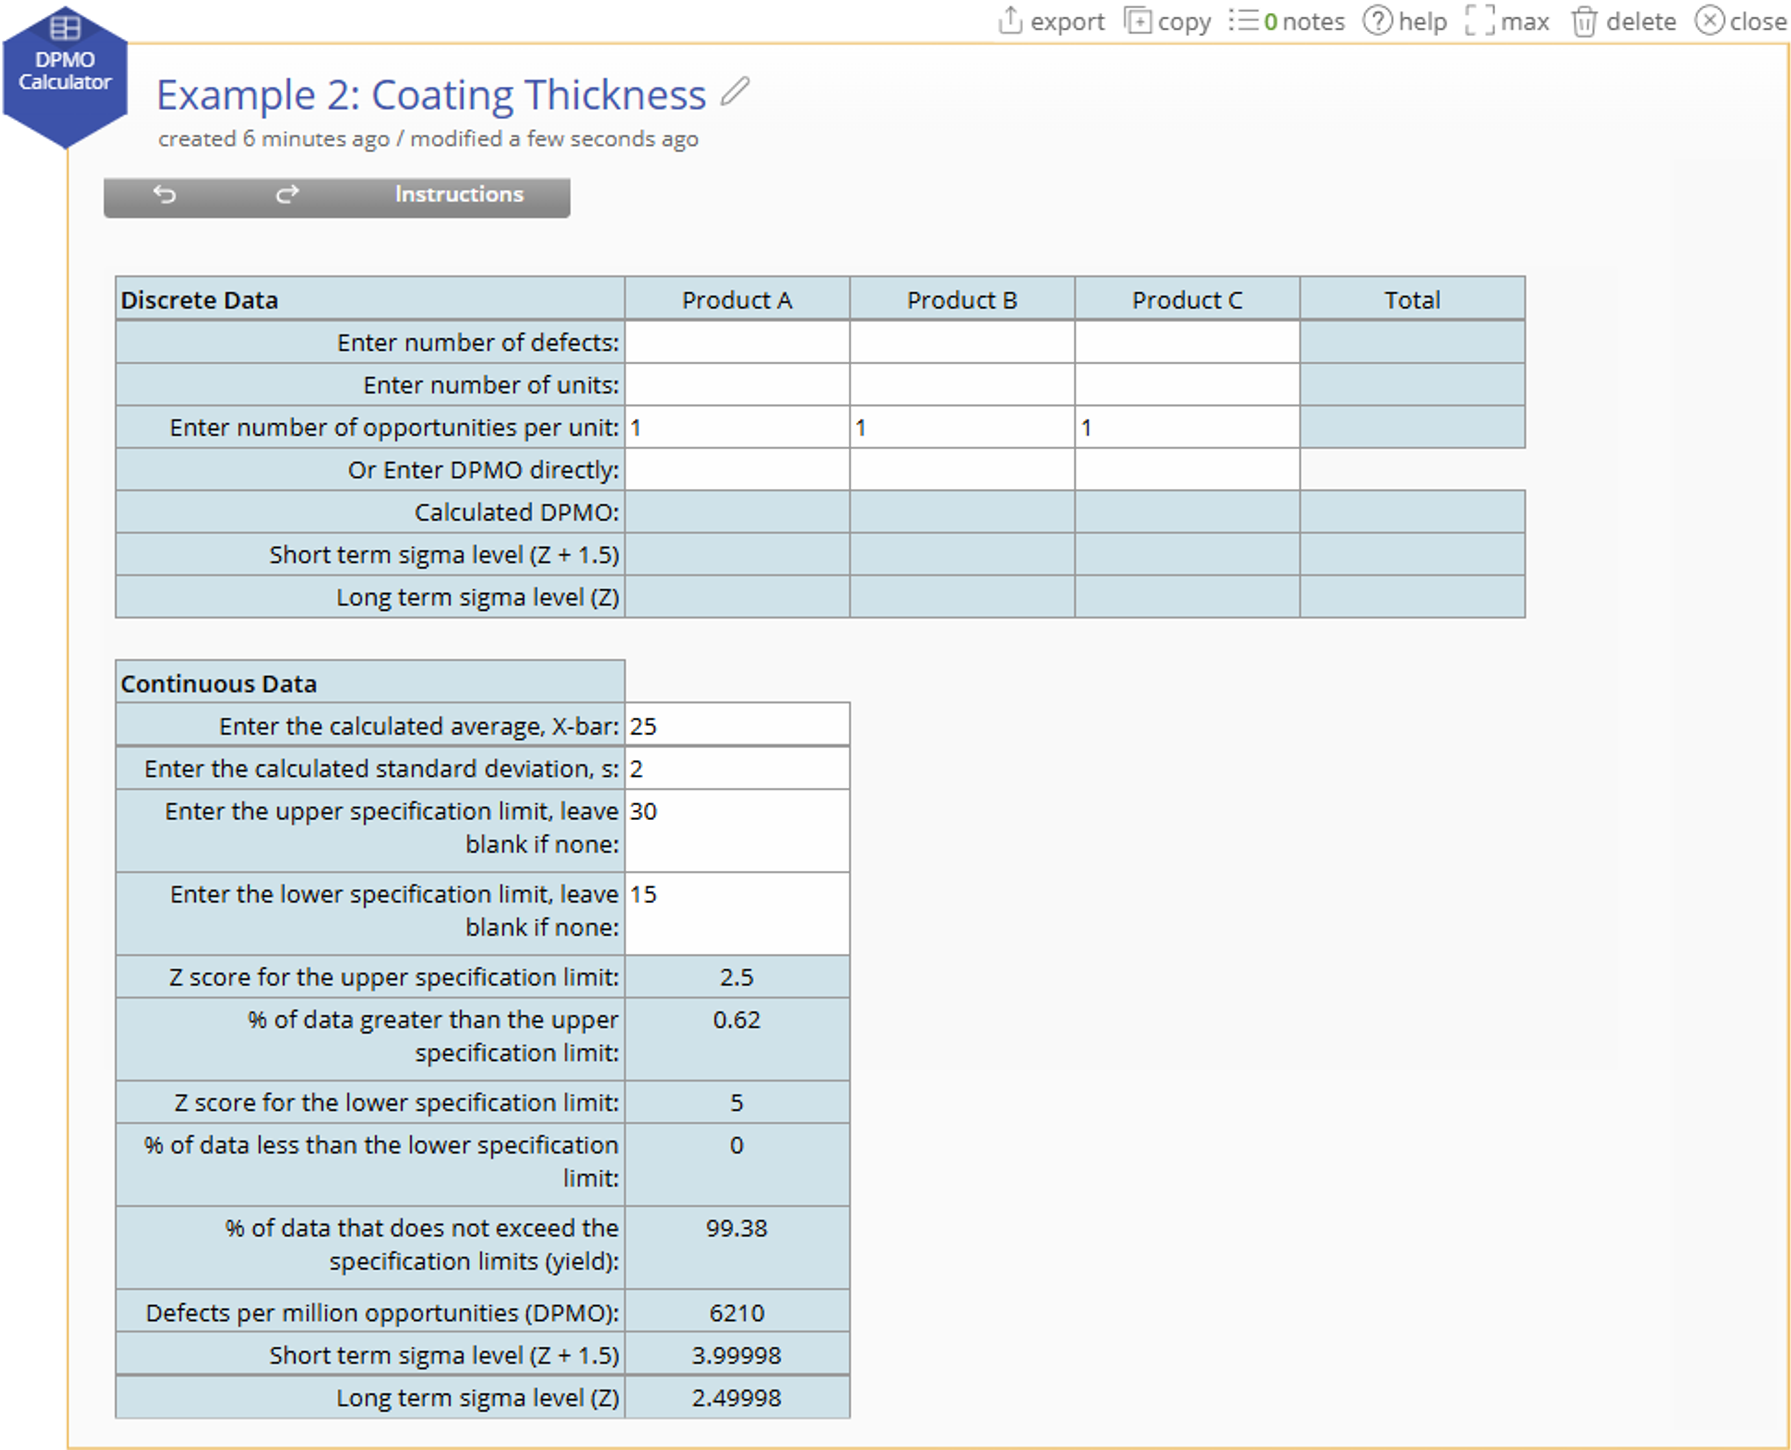Close the calculator with close icon

tap(1709, 21)
